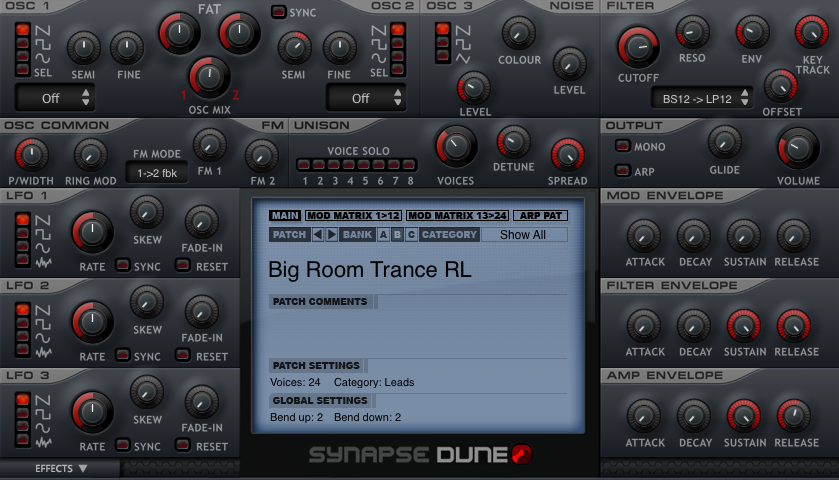Toggle LFO 3 RESET
Image resolution: width=839 pixels, height=480 pixels.
183,445
